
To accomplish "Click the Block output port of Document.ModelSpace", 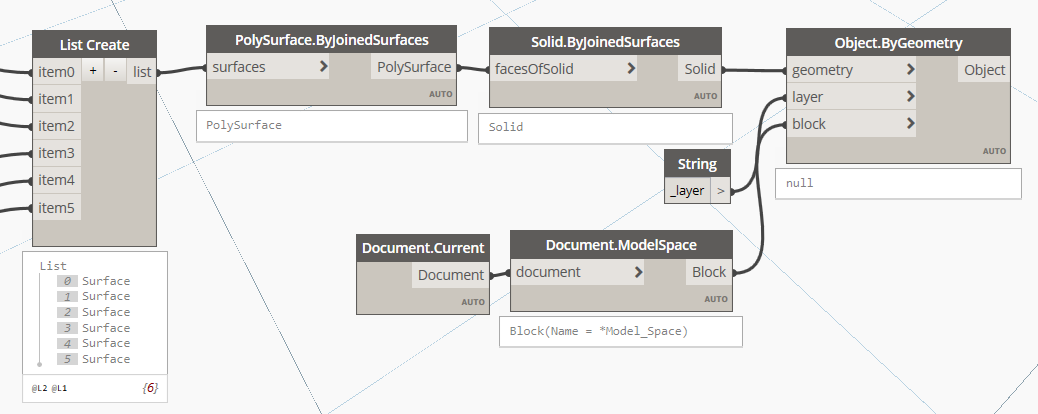I will (709, 272).
